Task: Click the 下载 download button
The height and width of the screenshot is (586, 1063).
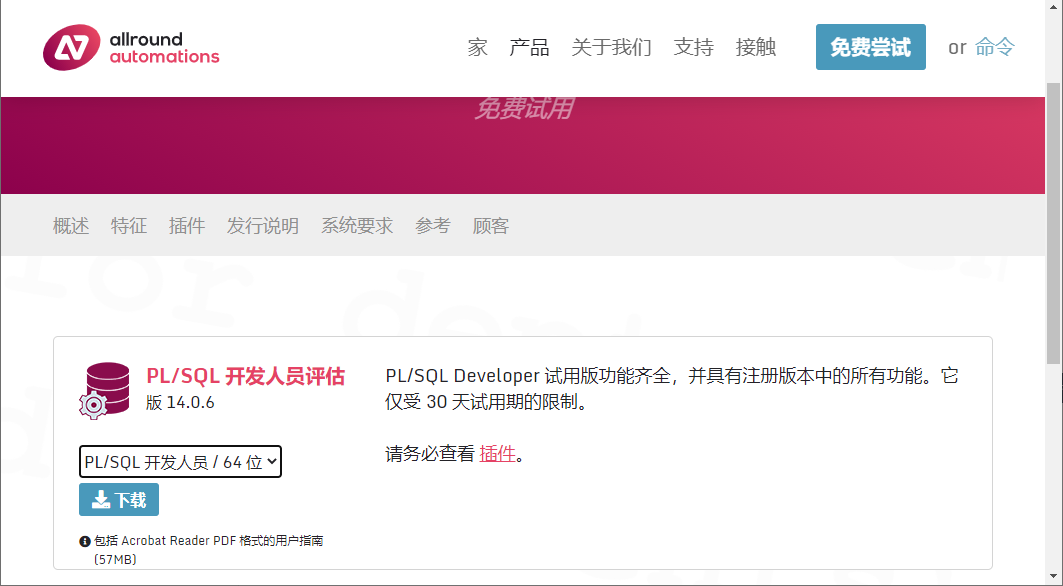Action: 119,500
